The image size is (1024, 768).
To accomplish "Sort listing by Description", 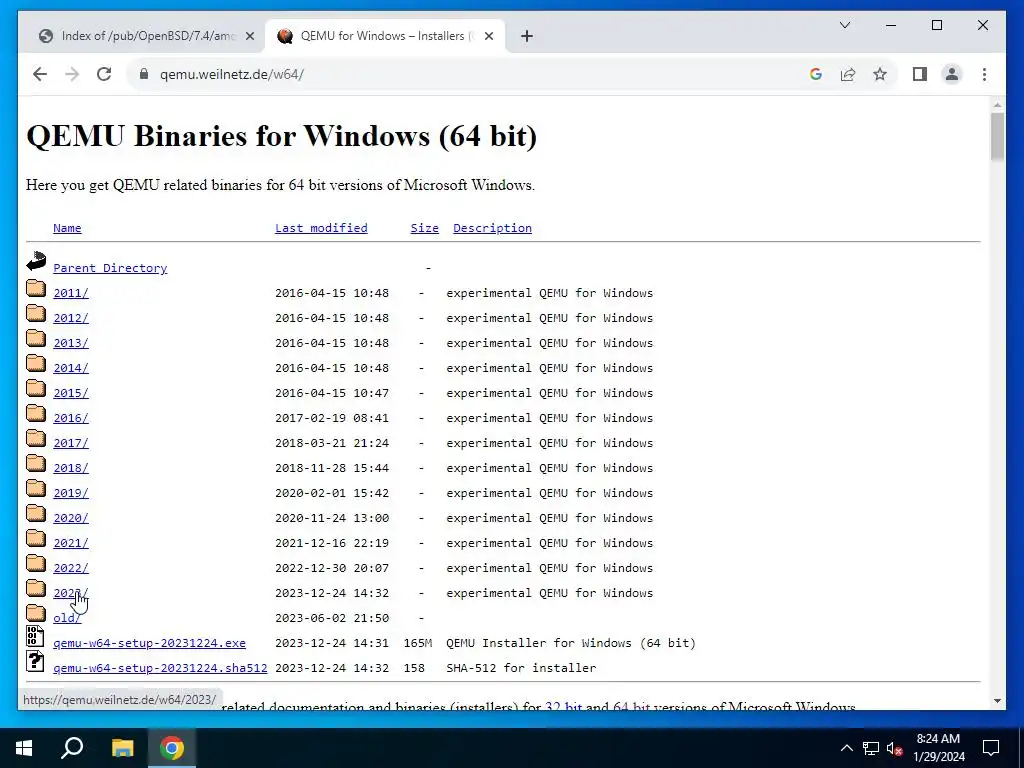I will [x=492, y=228].
